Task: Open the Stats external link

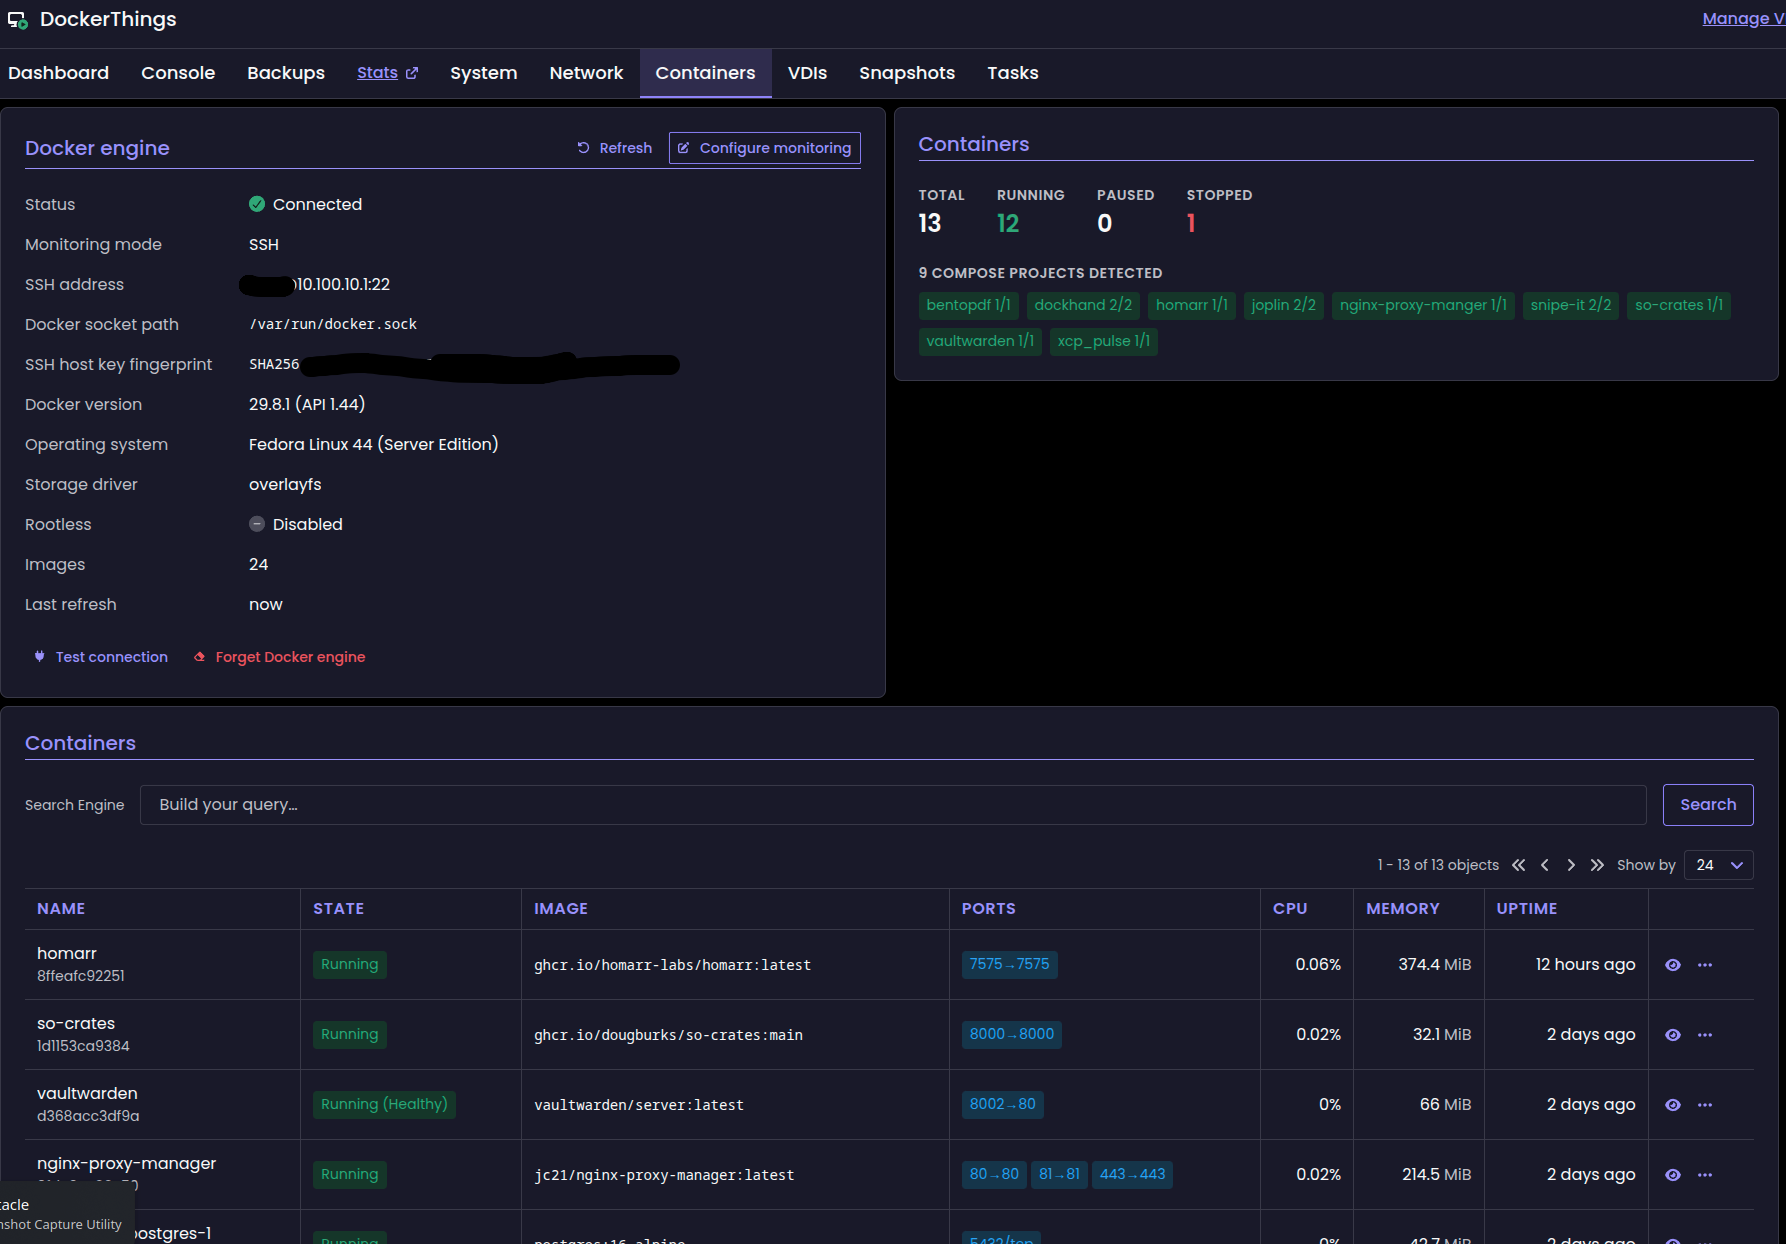Action: (x=388, y=73)
